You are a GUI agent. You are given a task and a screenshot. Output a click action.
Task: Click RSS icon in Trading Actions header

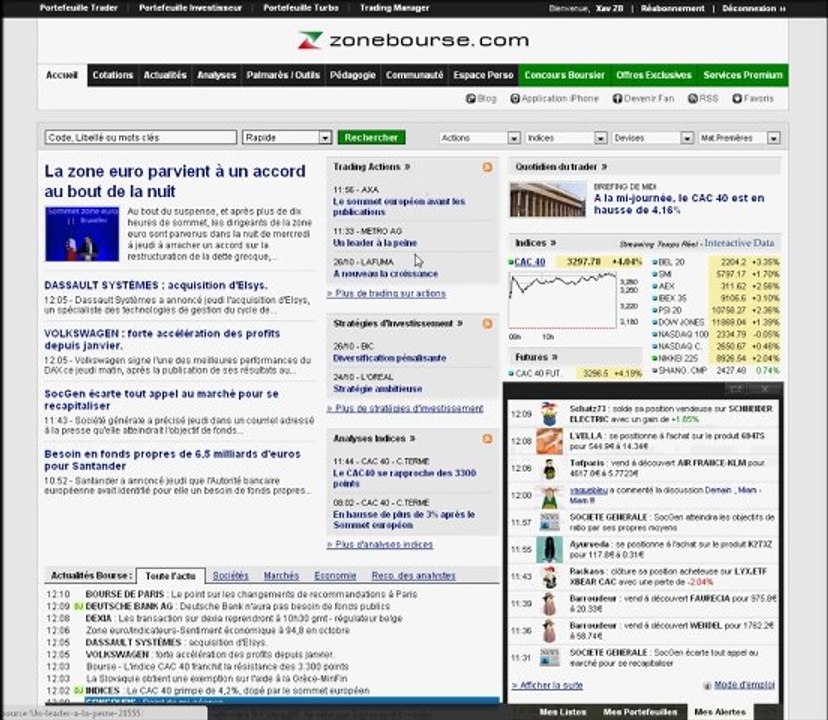tap(487, 167)
